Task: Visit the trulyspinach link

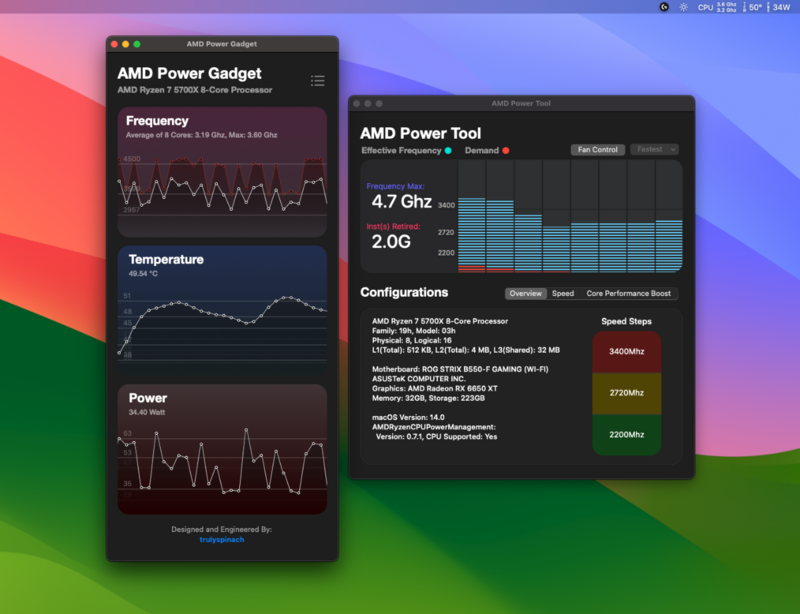Action: [222, 539]
